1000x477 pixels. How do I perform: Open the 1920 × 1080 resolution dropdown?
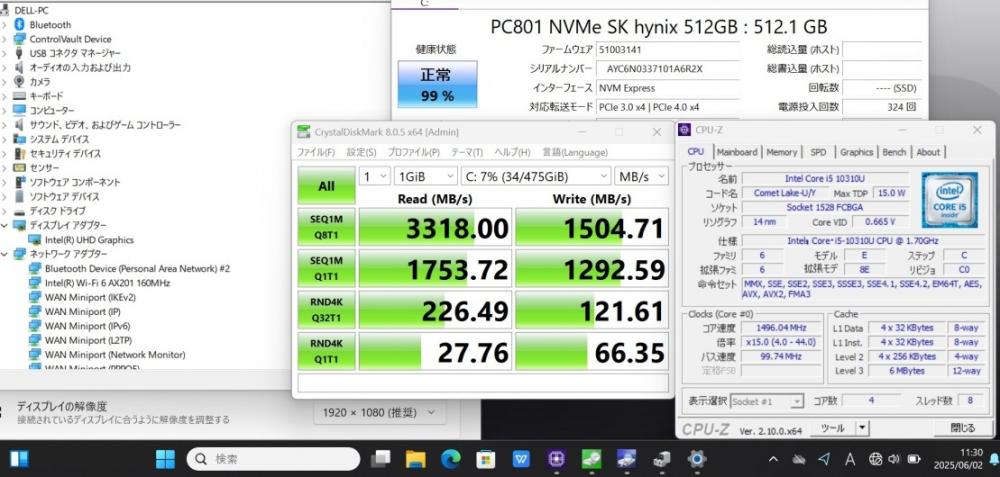tap(379, 413)
